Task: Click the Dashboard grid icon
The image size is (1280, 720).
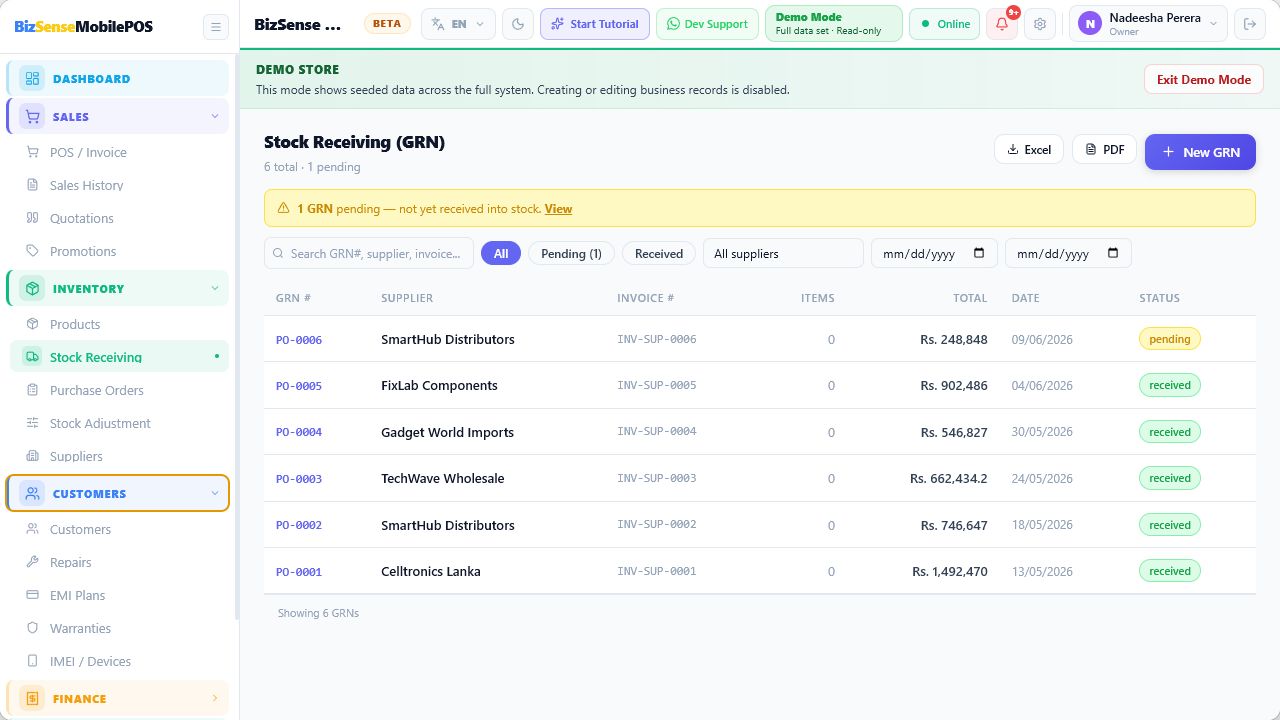Action: [x=32, y=79]
